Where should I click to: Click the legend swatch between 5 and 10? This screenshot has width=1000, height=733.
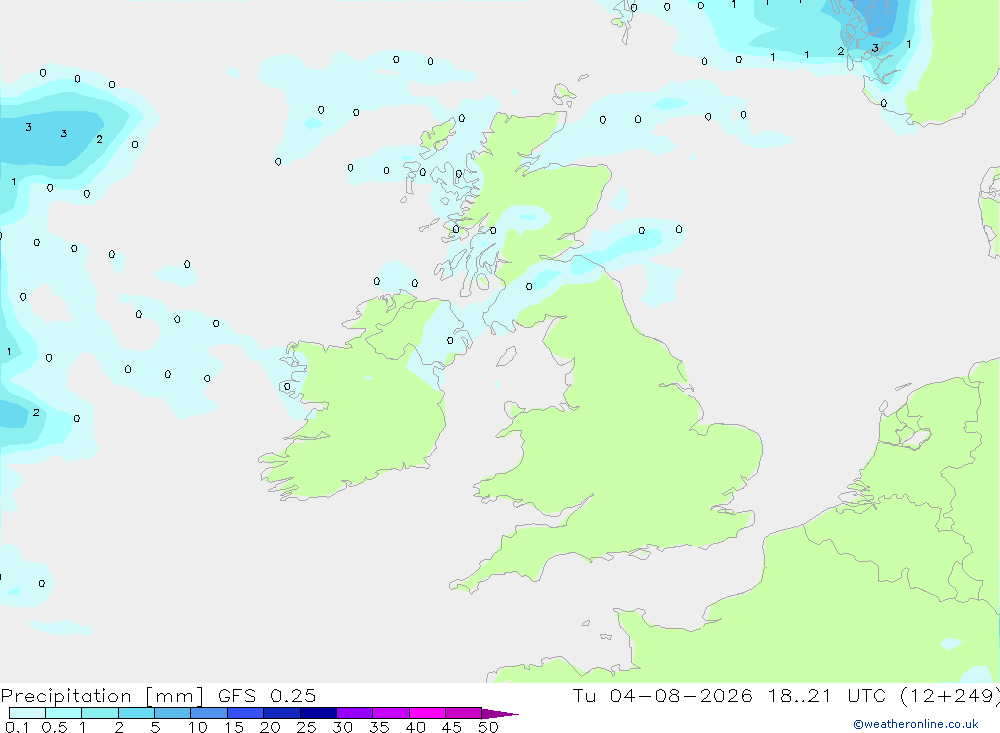pos(173,713)
